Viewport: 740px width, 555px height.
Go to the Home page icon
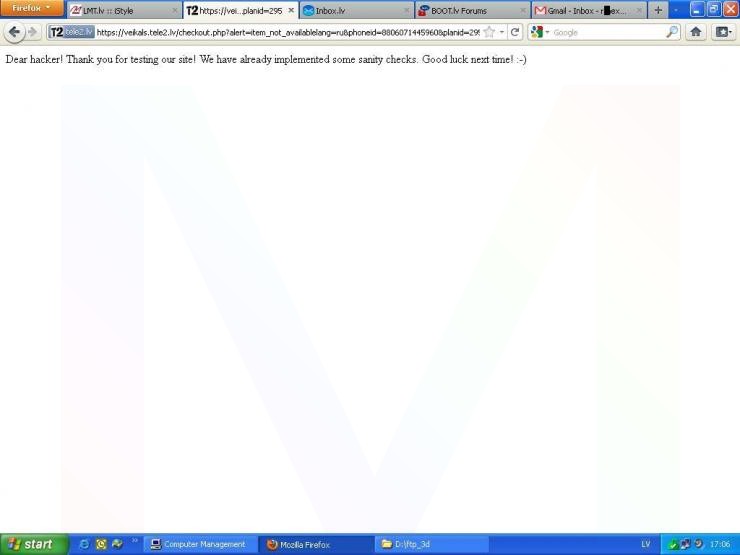coord(696,32)
